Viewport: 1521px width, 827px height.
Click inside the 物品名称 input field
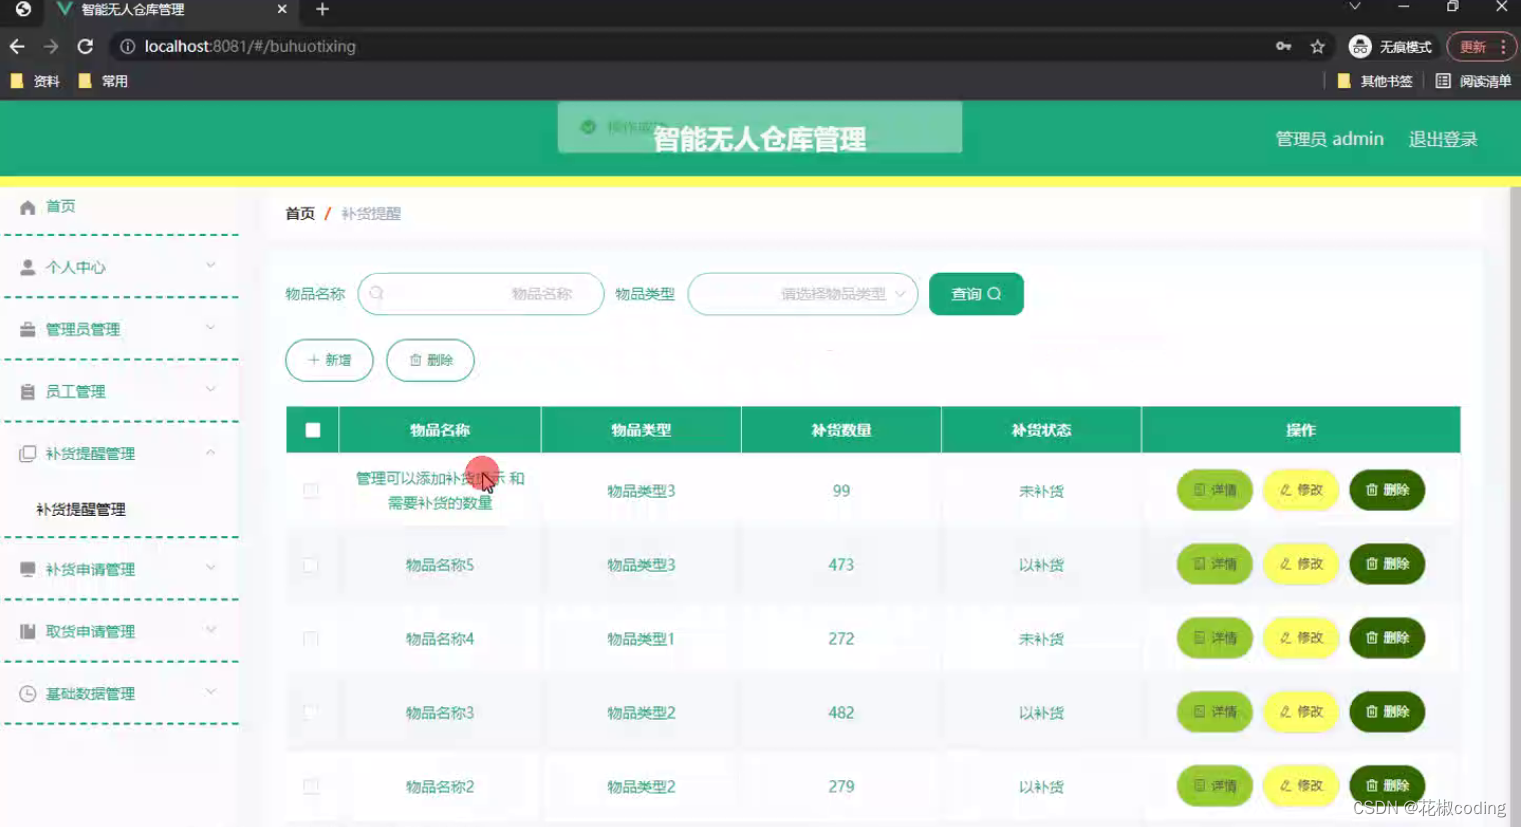coord(480,293)
